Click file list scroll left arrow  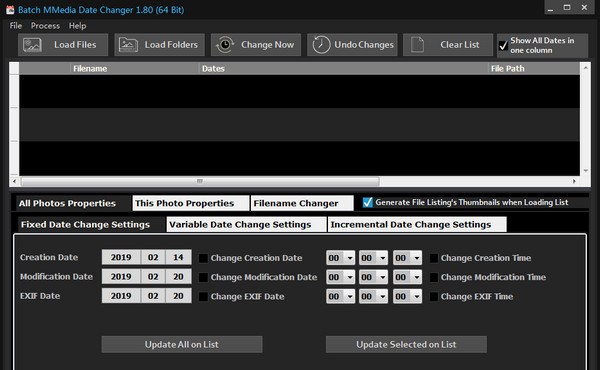(14, 181)
